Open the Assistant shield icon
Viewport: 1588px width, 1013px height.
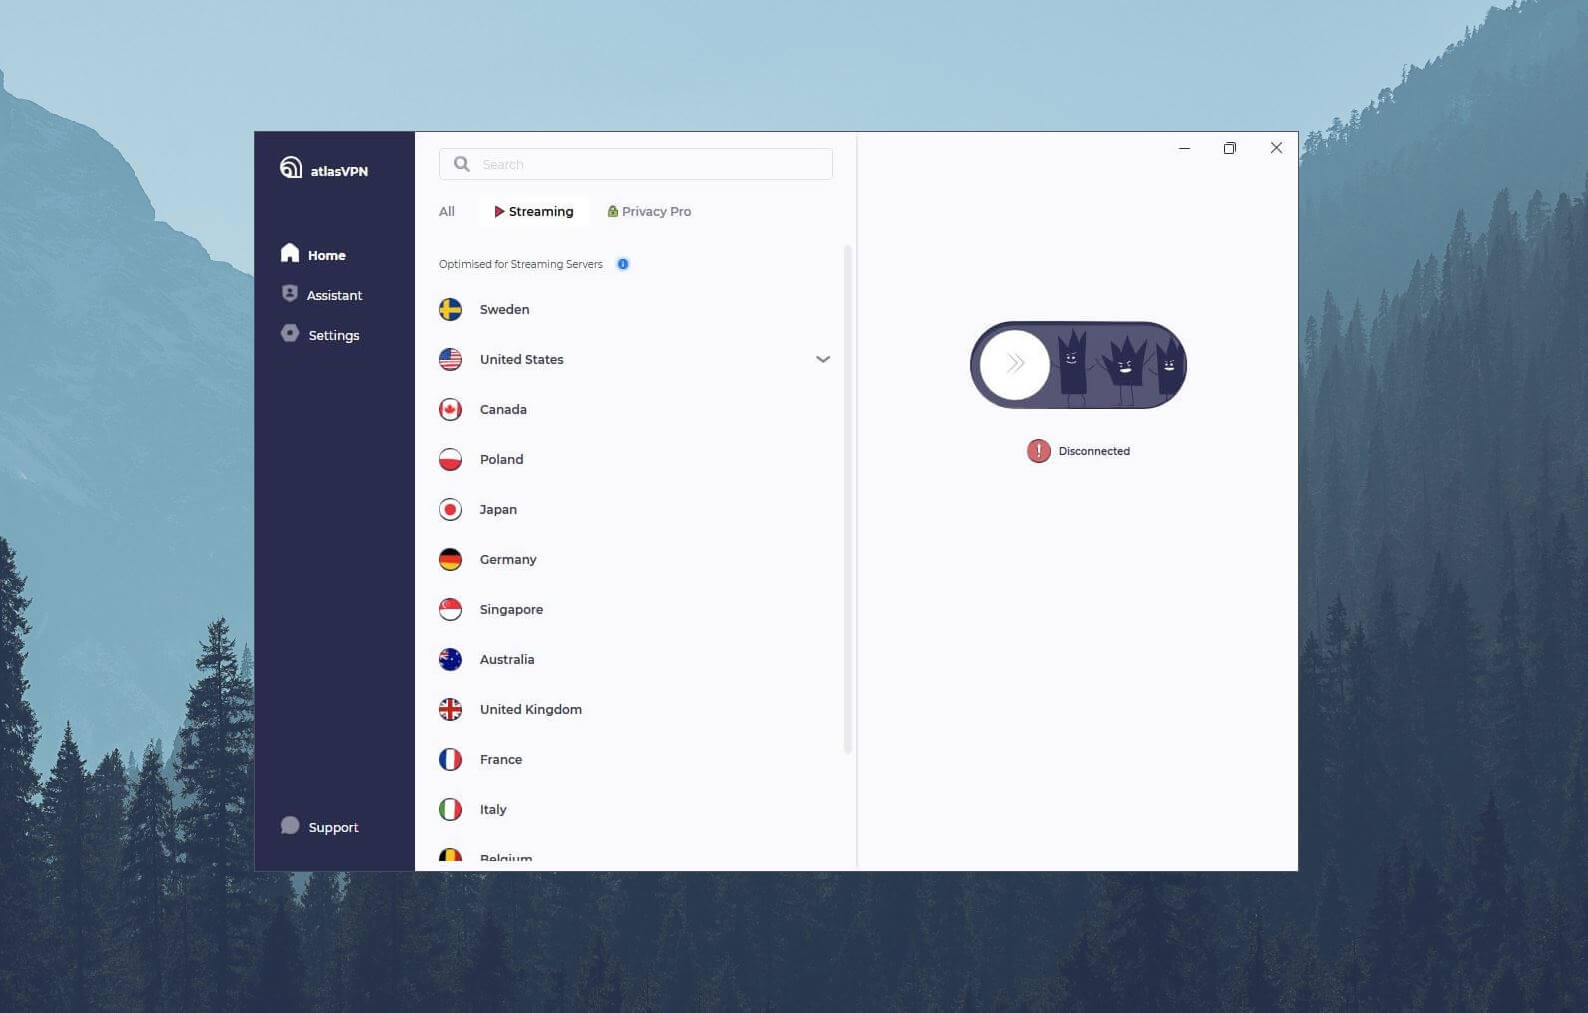coord(290,293)
